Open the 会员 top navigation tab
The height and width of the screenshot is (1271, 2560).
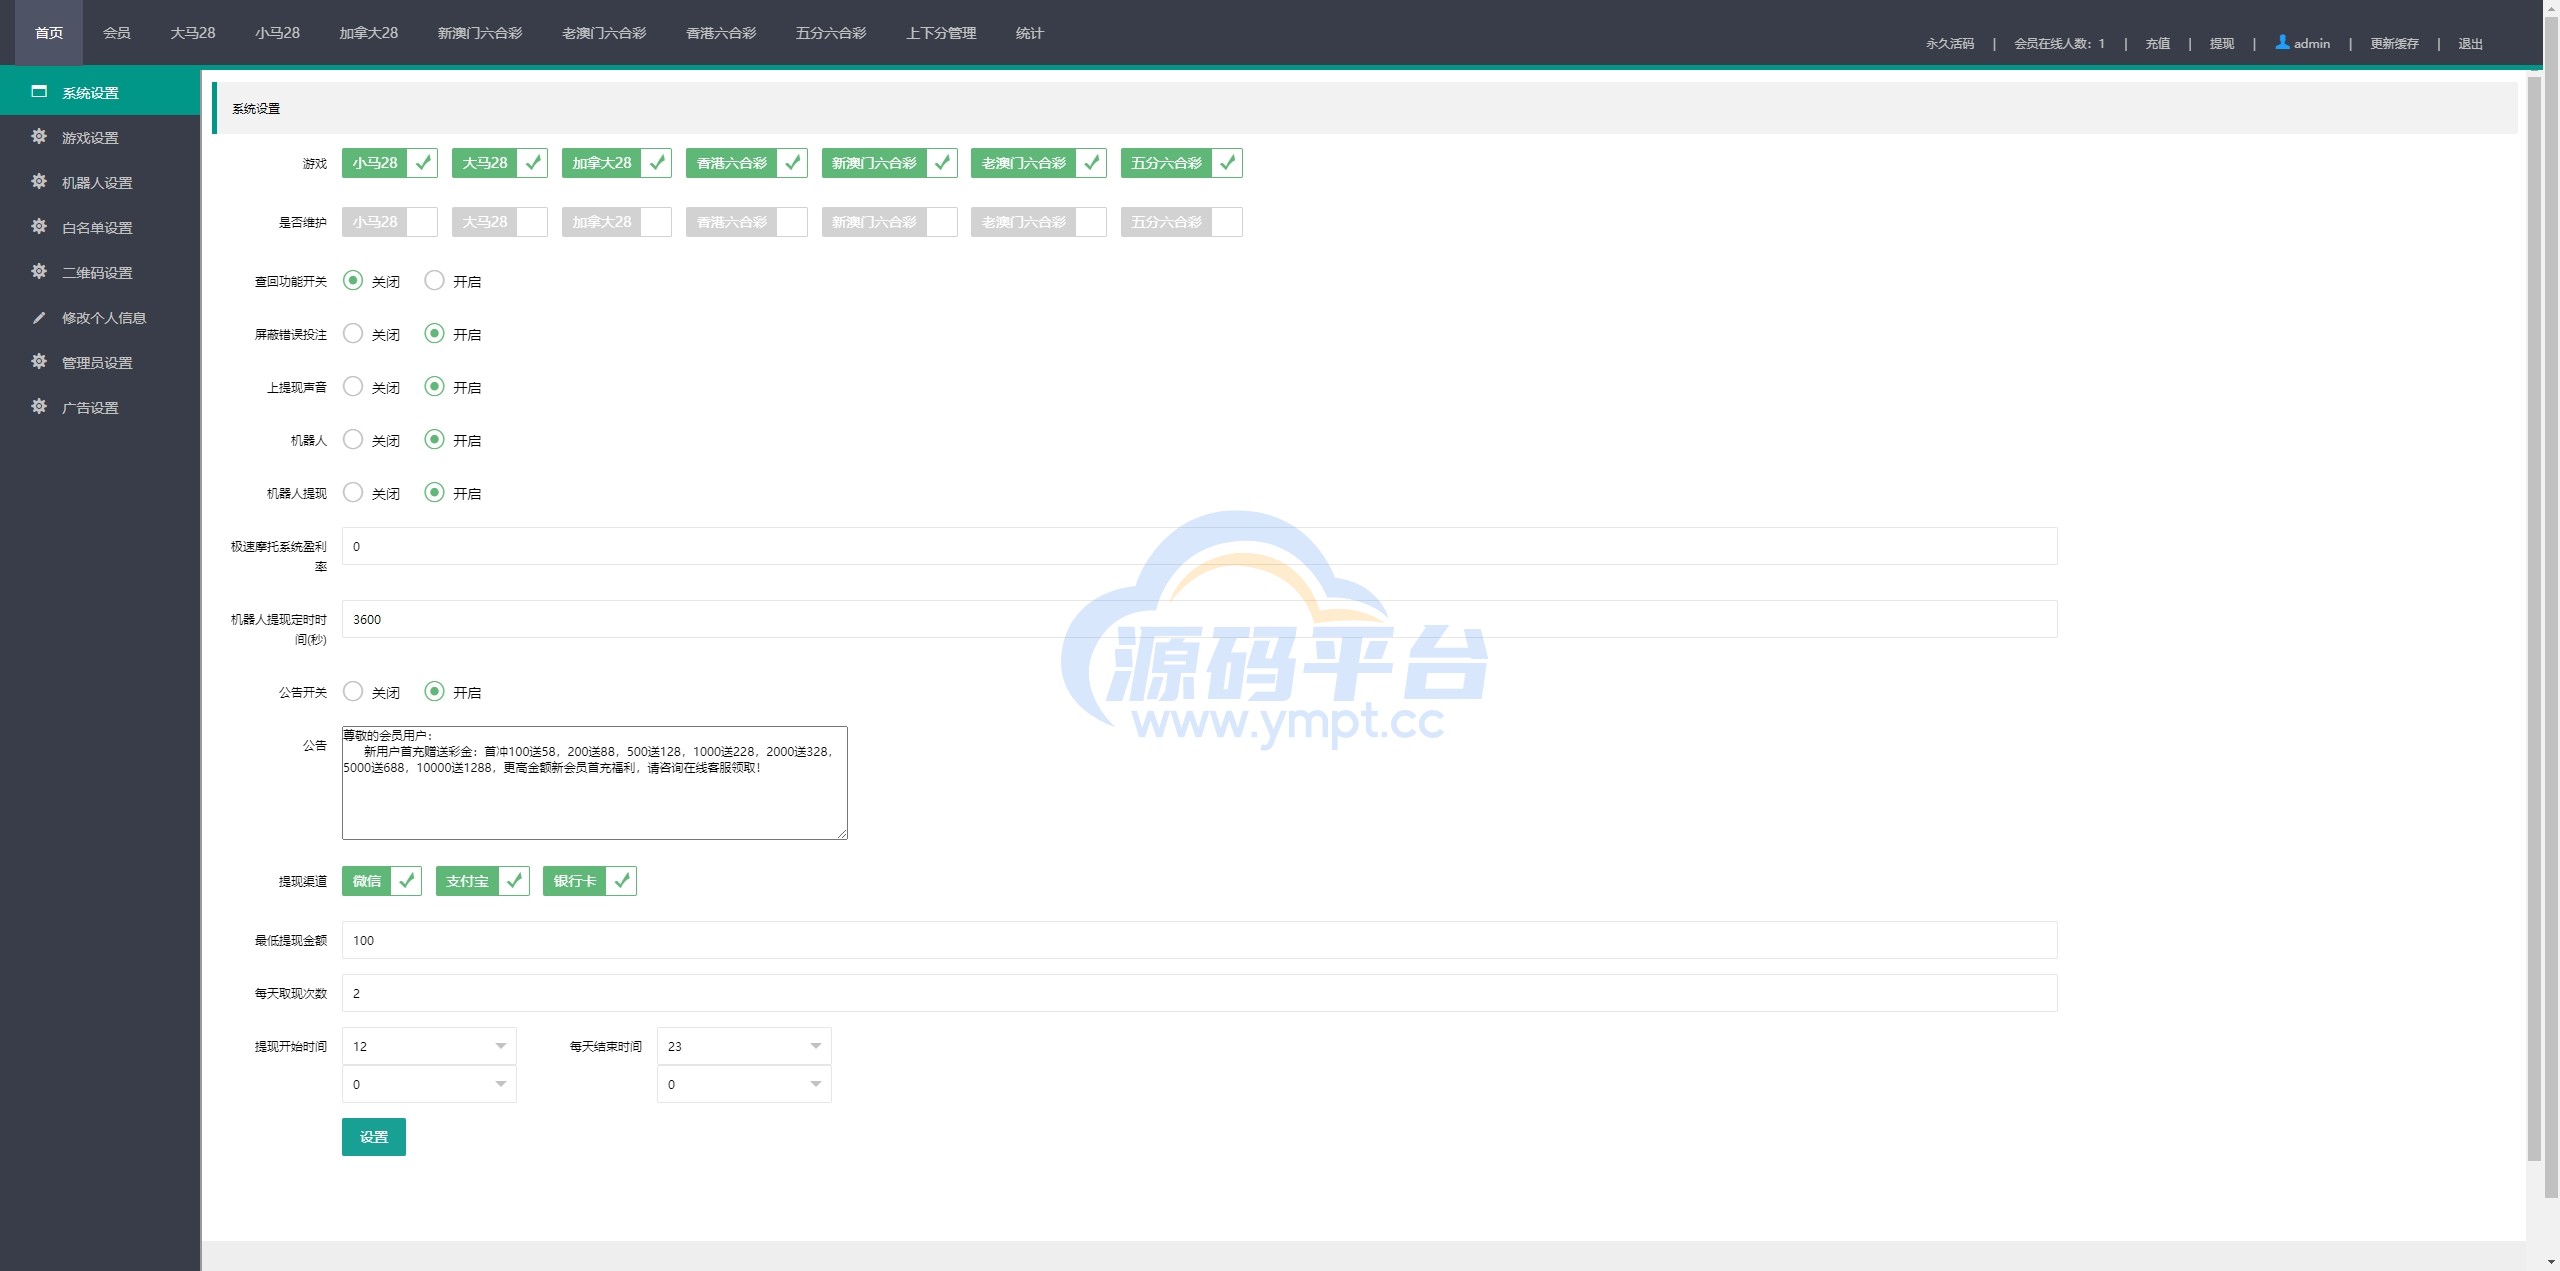117,33
